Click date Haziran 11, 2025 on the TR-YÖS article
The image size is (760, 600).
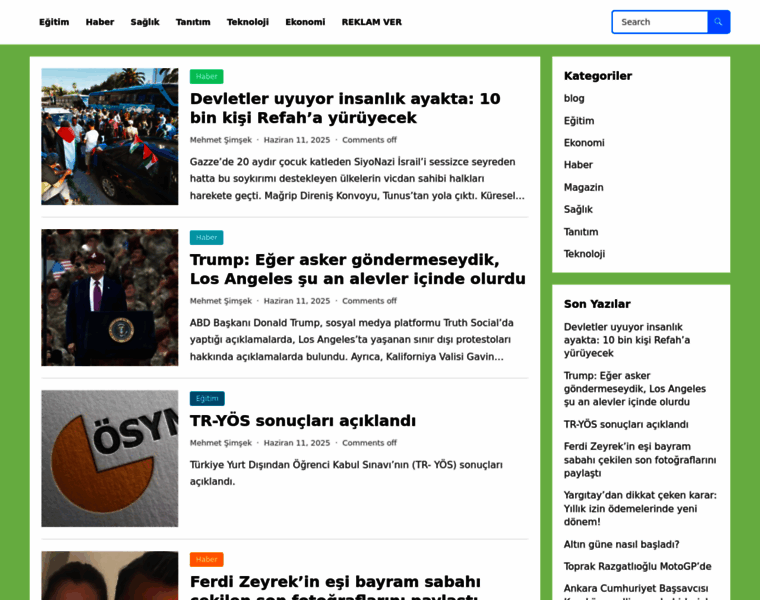[297, 443]
